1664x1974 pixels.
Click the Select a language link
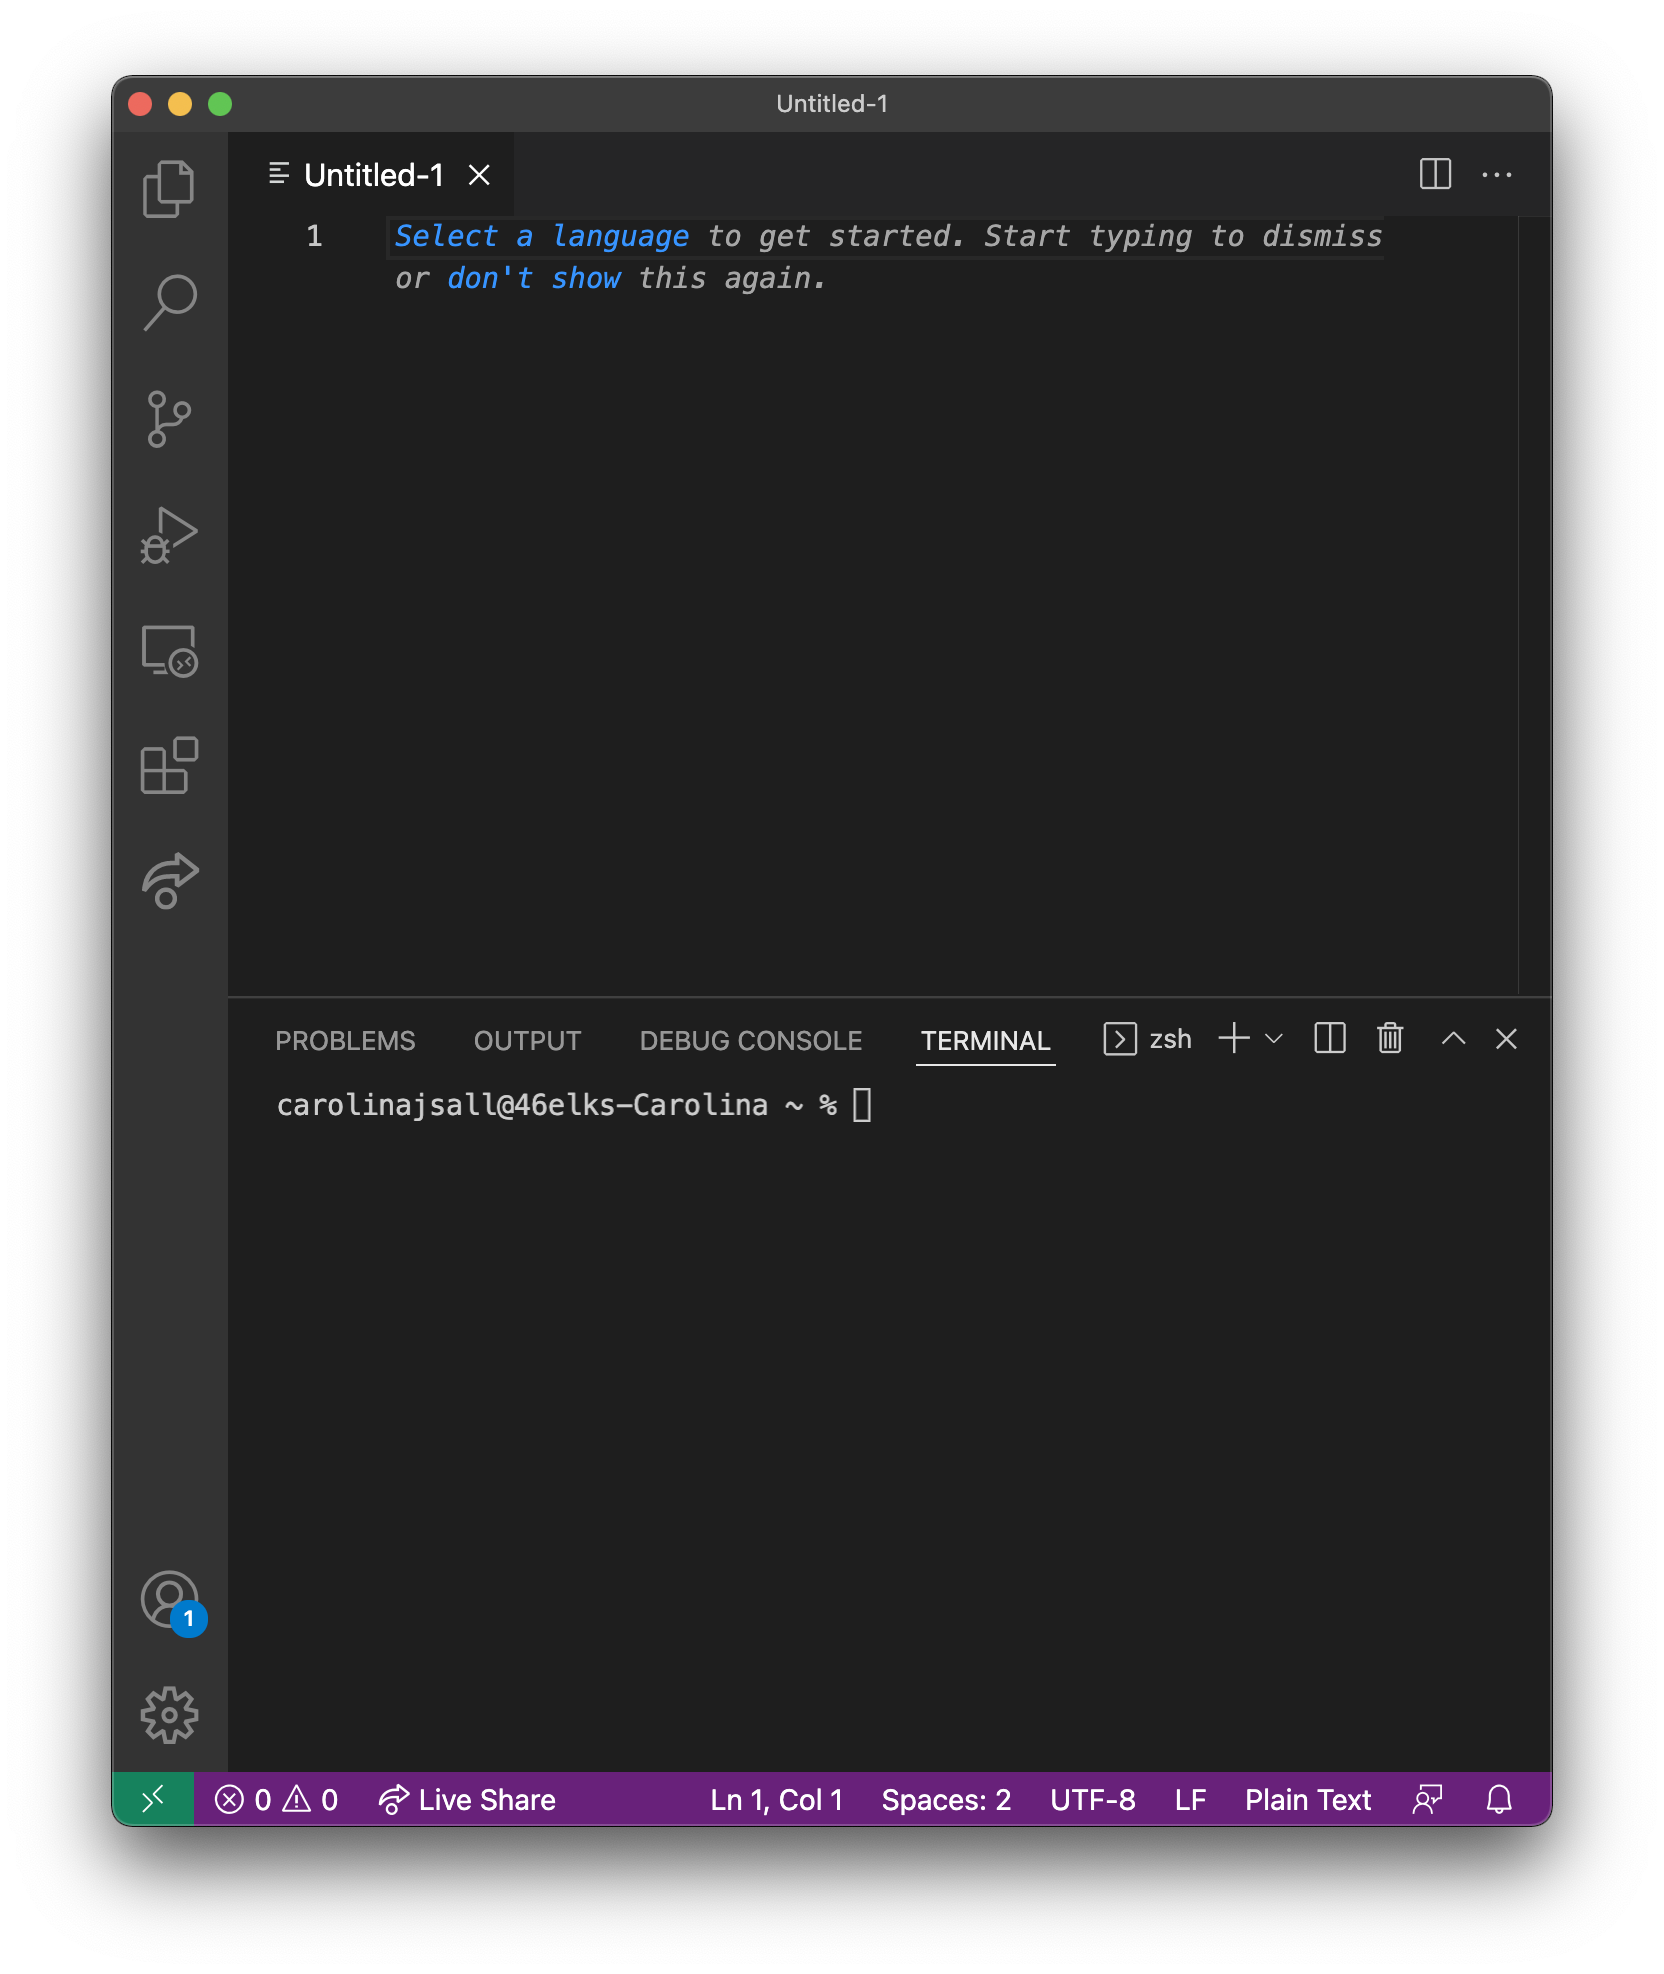coord(541,236)
